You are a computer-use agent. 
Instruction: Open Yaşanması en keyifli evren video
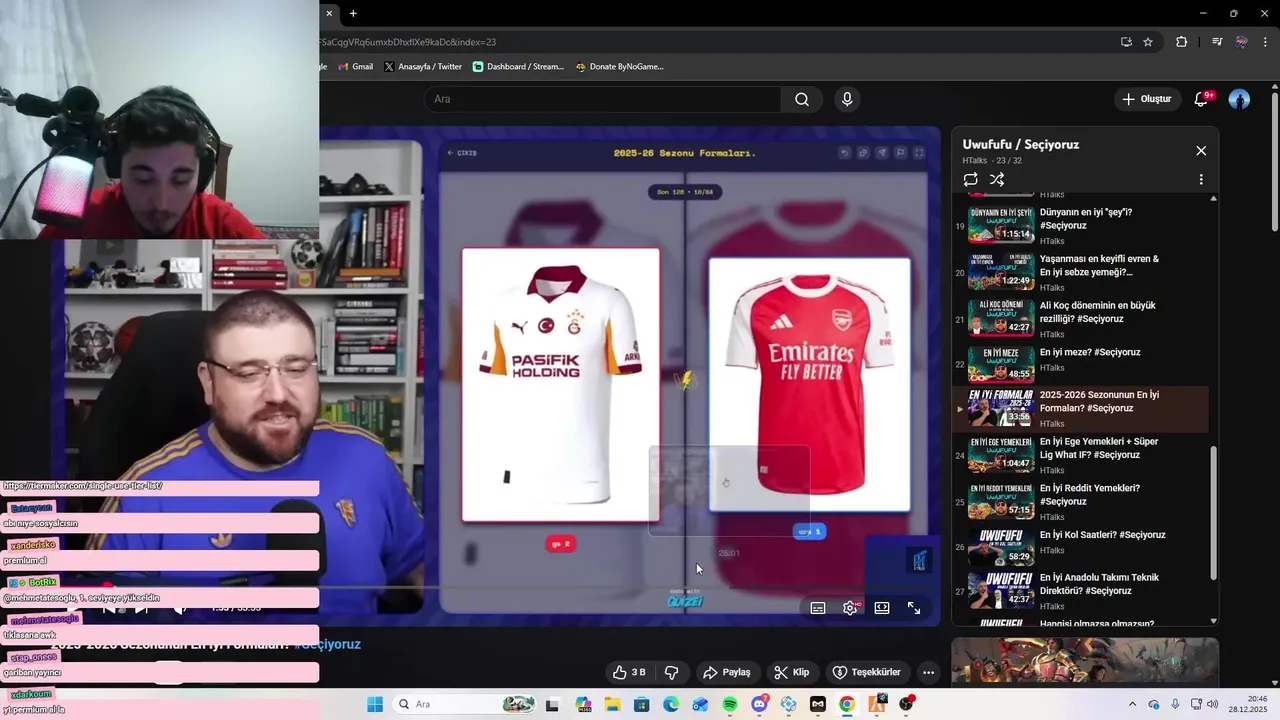point(1080,272)
